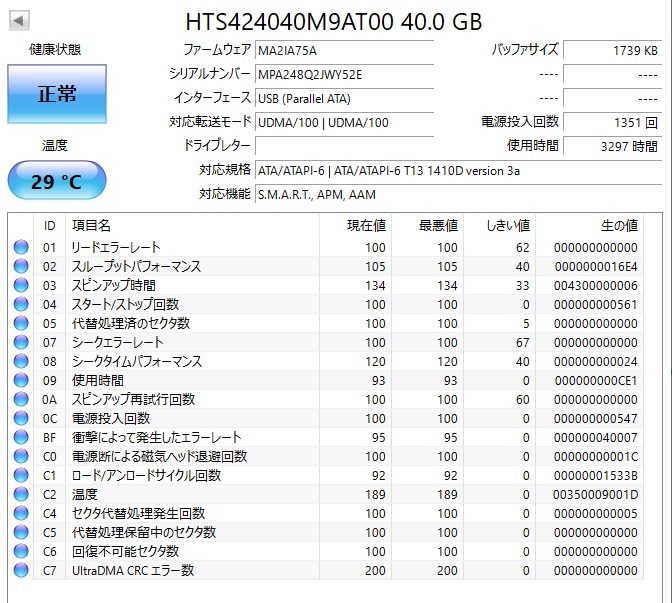This screenshot has height=603, width=672.
Task: Click status icon for ID 09 使用時間
Action: [x=21, y=380]
